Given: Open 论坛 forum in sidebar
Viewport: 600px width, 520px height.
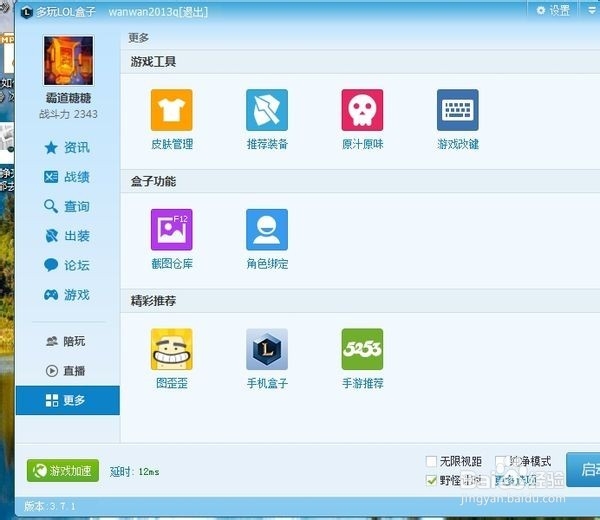Looking at the screenshot, I should tap(67, 265).
